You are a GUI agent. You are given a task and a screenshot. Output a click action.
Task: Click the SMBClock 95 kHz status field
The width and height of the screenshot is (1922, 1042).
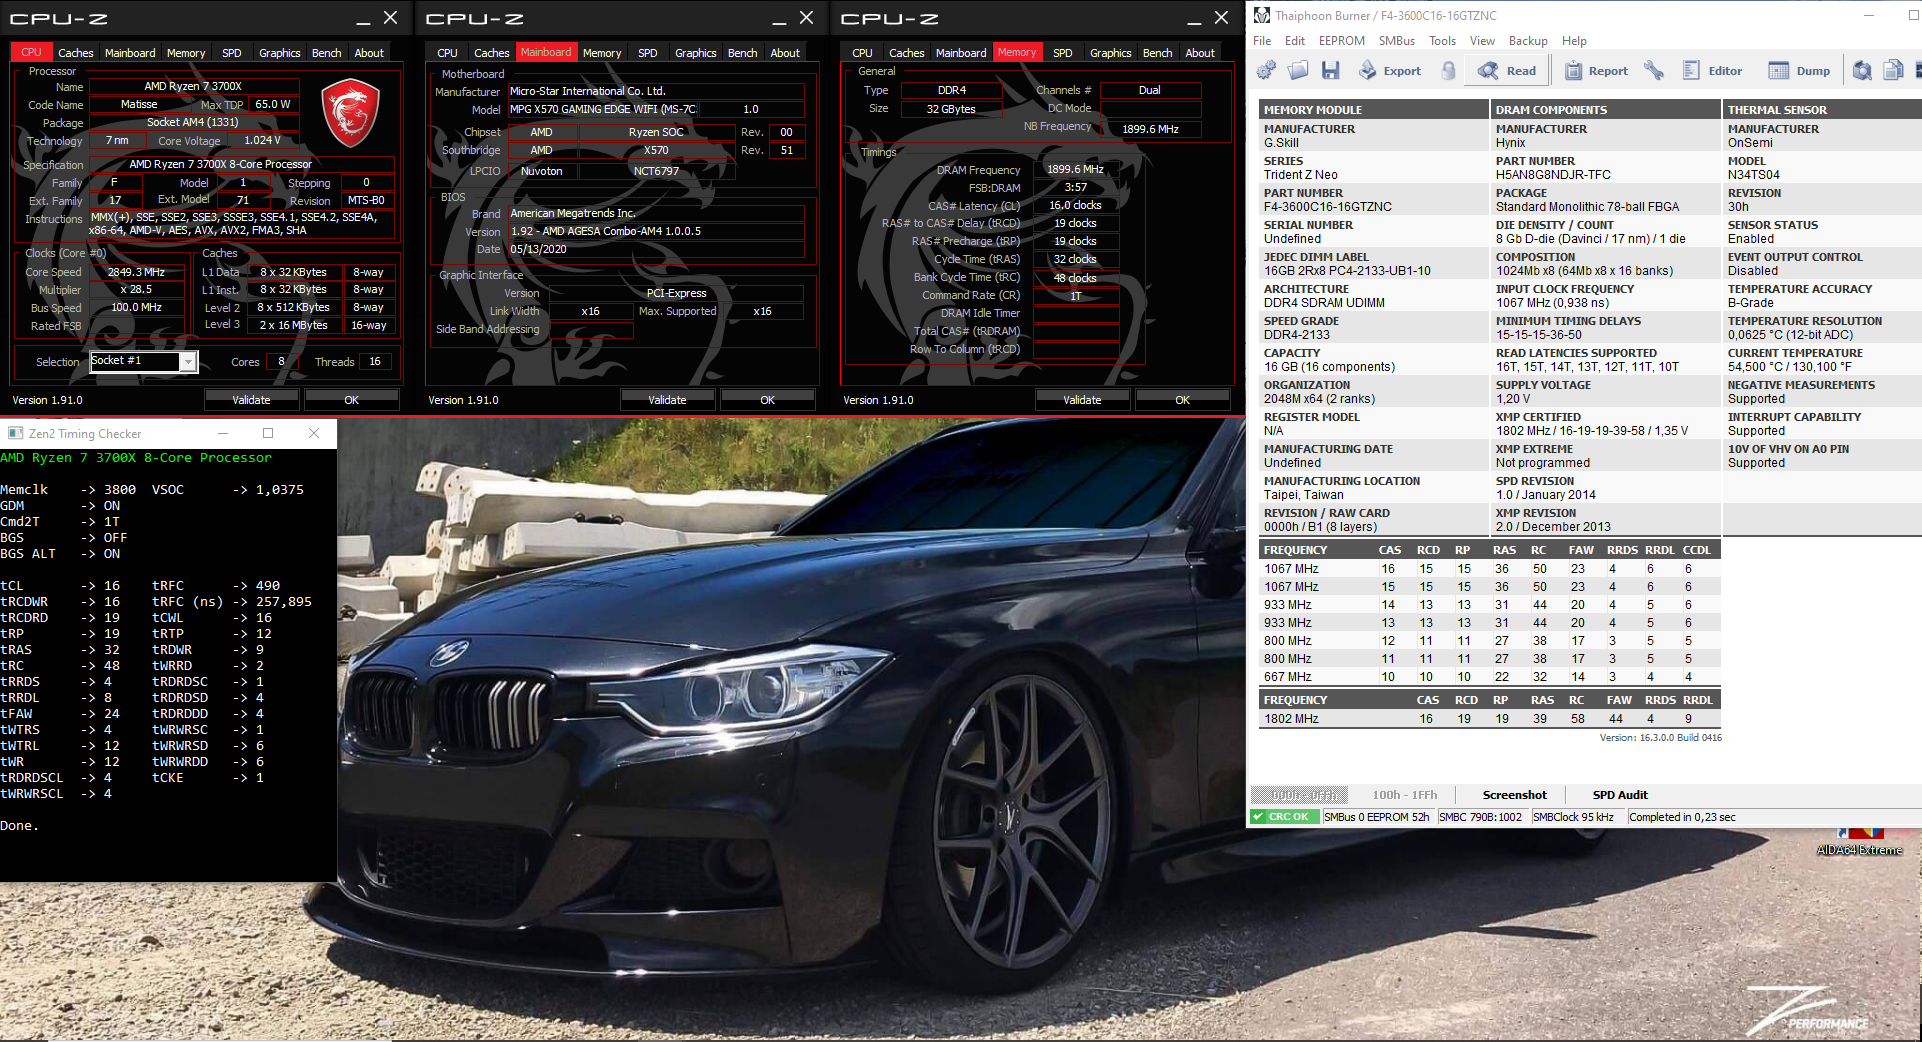(x=1573, y=817)
